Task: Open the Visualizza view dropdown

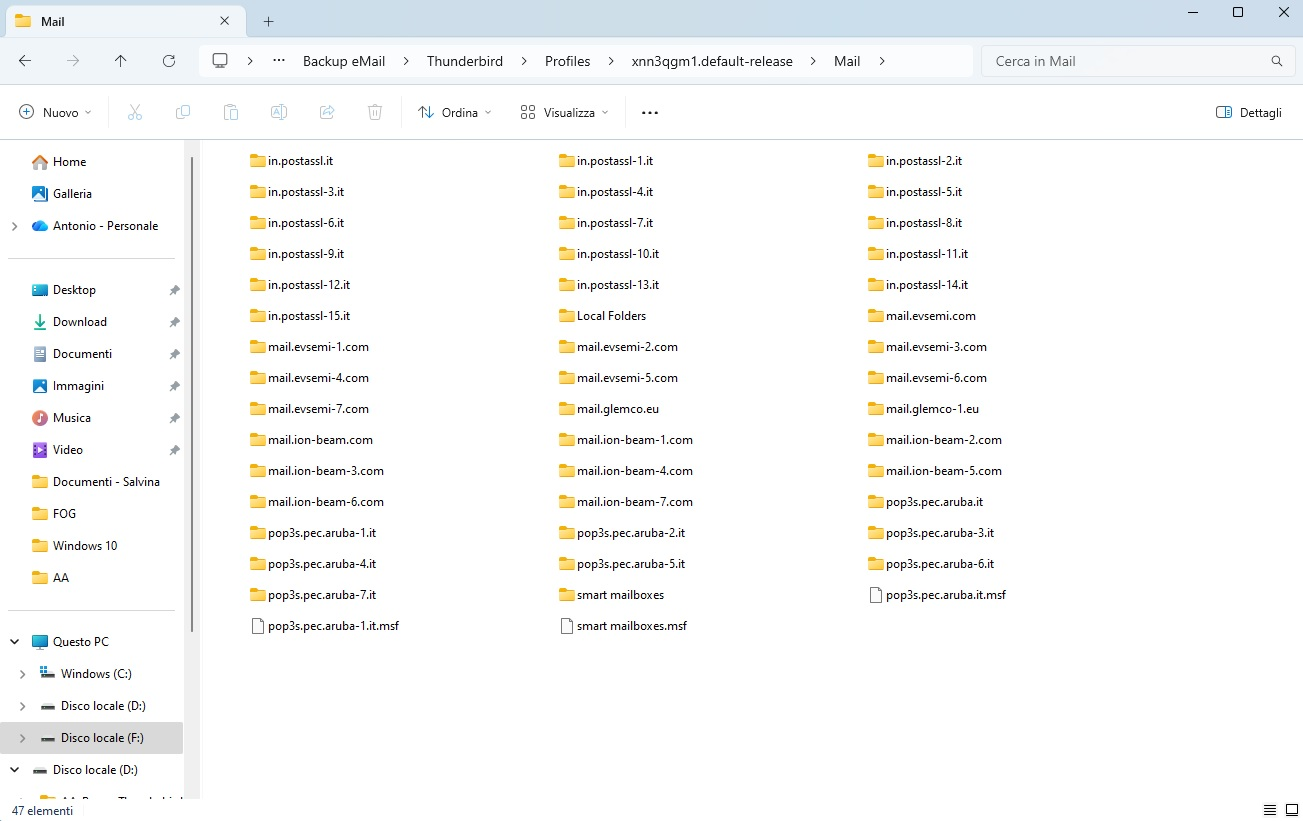Action: (565, 113)
